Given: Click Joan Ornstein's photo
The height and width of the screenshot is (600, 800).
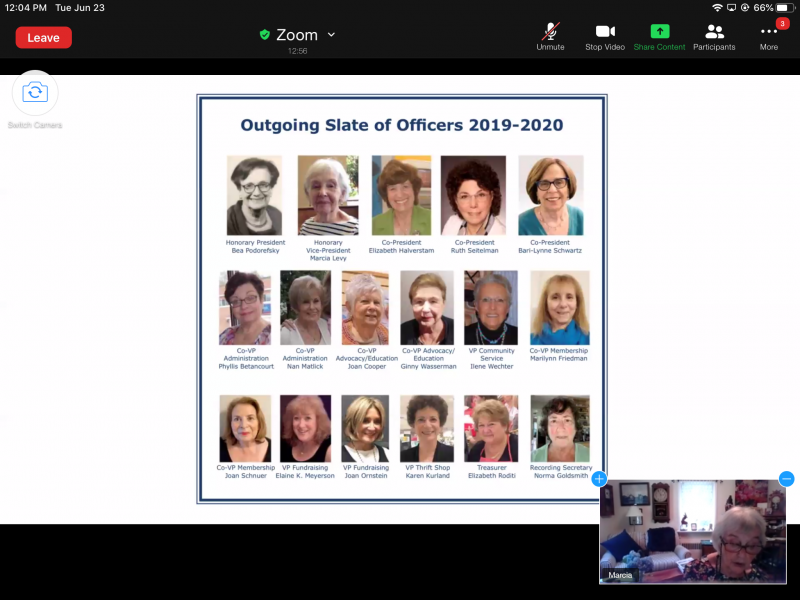Looking at the screenshot, I should (365, 429).
